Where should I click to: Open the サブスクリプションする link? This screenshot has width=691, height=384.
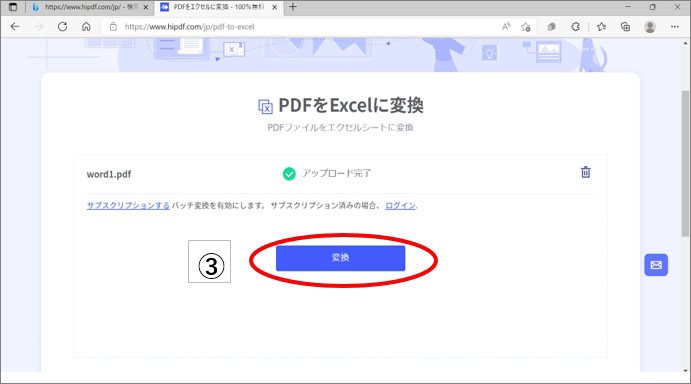click(x=128, y=205)
